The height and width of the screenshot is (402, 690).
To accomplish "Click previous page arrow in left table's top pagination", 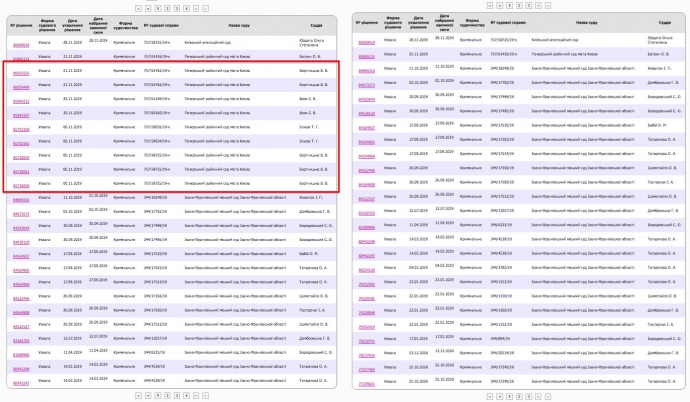I will point(147,7).
